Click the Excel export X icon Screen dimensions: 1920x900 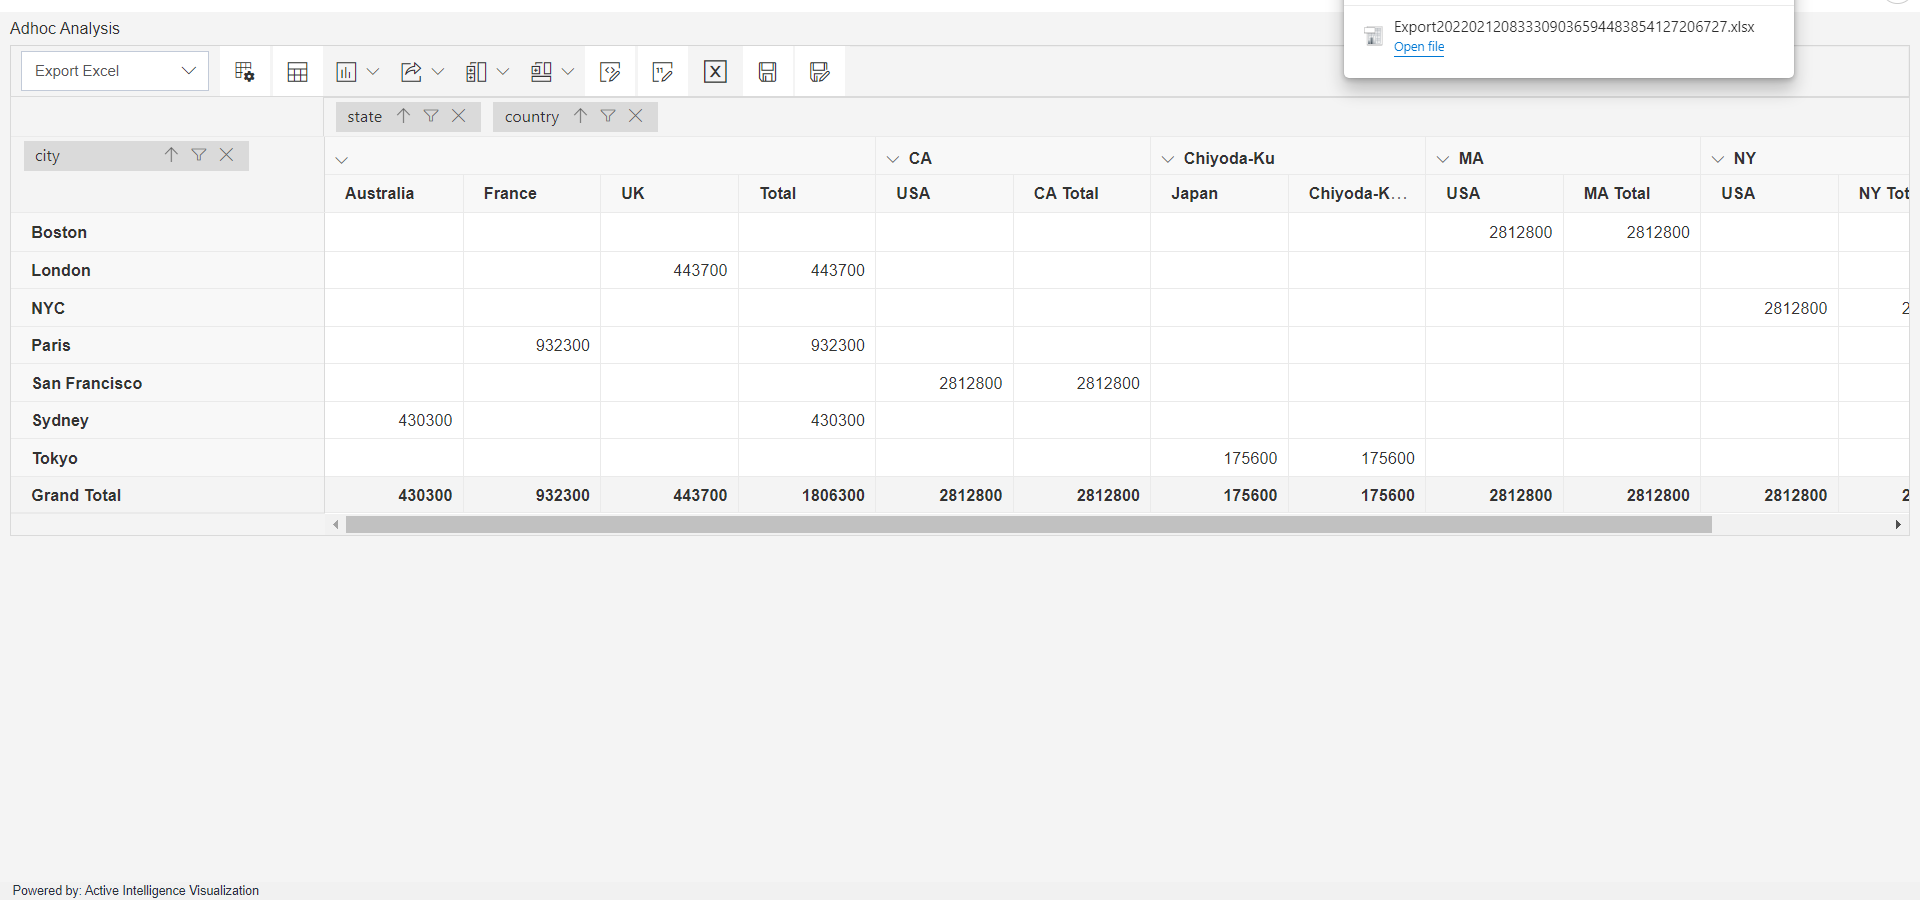tap(715, 71)
